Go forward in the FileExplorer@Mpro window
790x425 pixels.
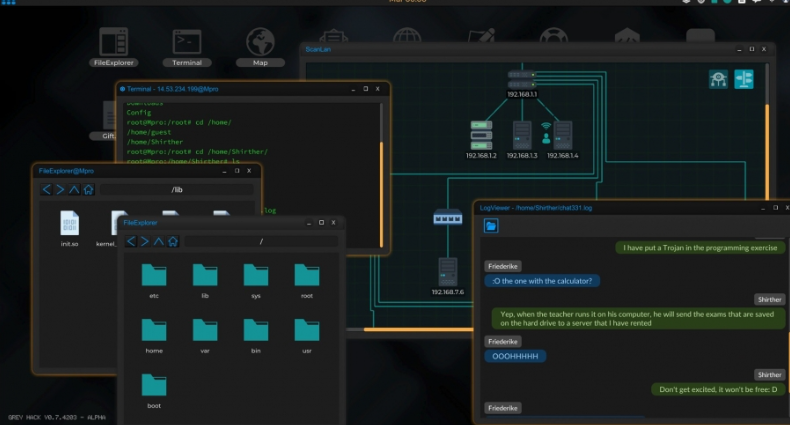point(60,189)
